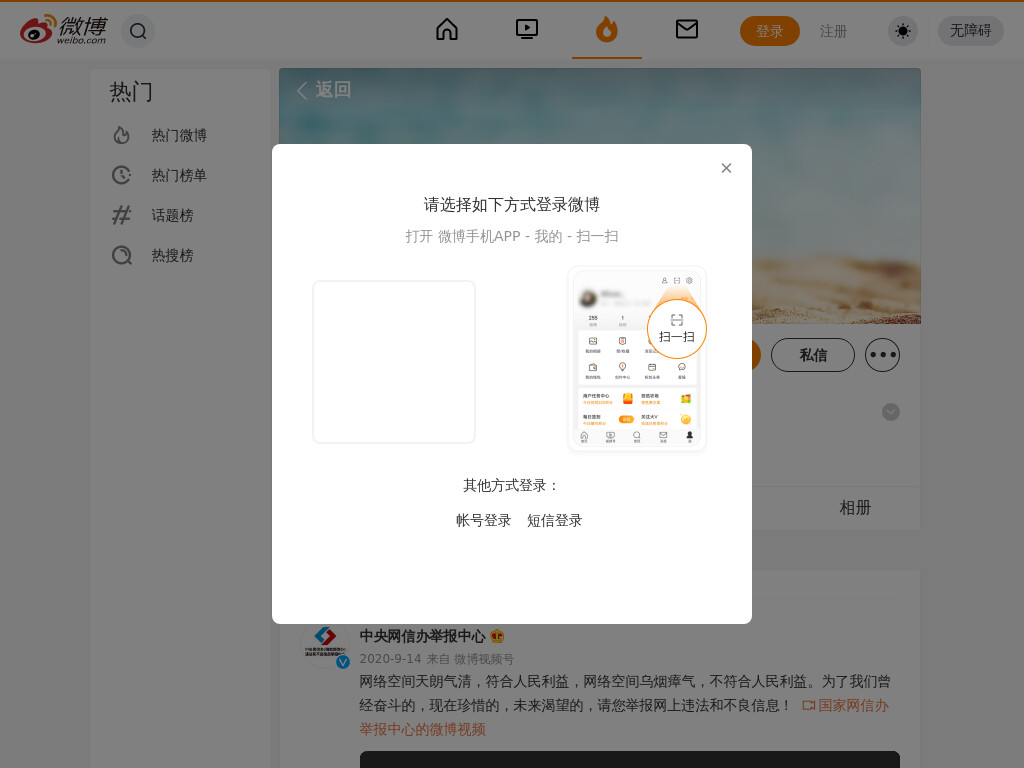The image size is (1024, 768).
Task: Click the phone scan illustration
Action: [x=637, y=359]
